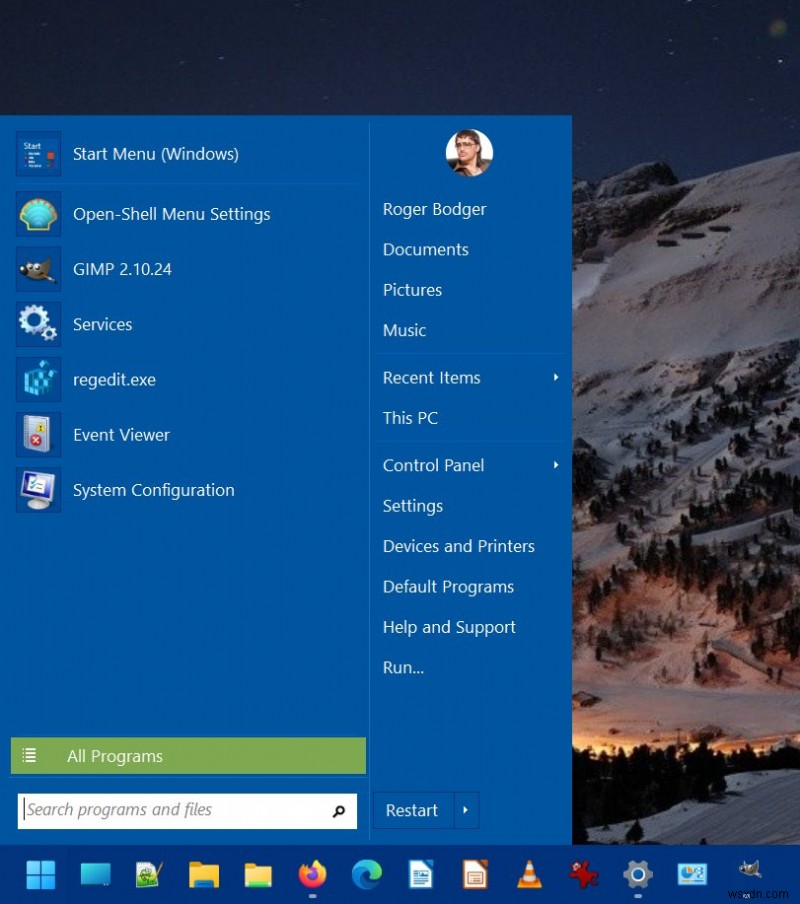Open Services via its gears icon
800x904 pixels.
tap(38, 324)
